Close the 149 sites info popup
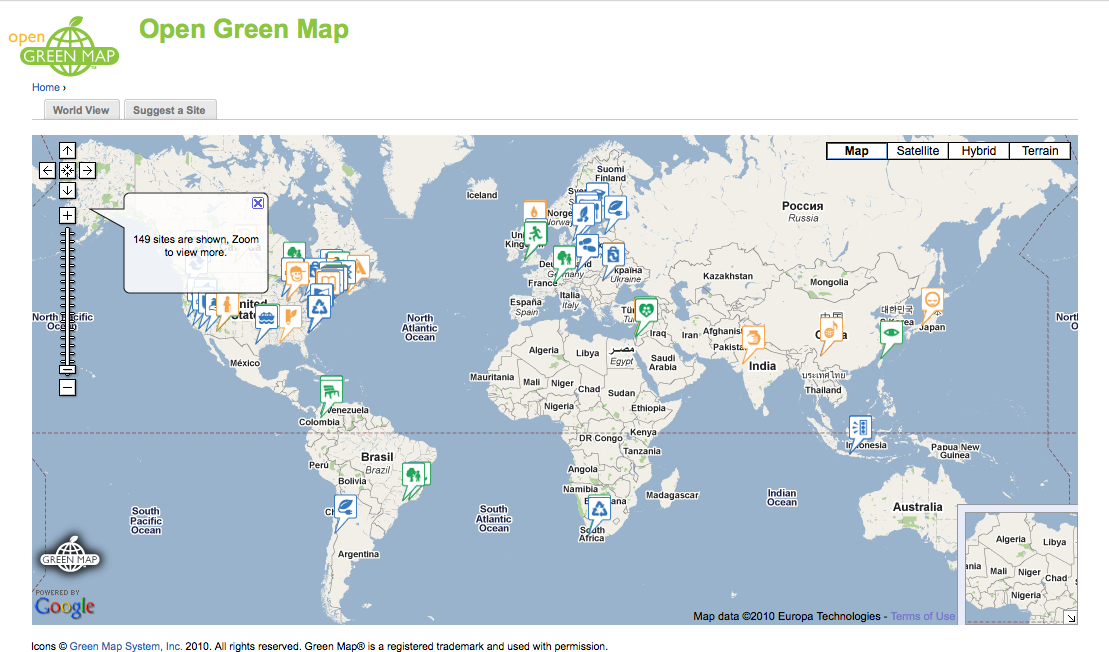 (258, 203)
